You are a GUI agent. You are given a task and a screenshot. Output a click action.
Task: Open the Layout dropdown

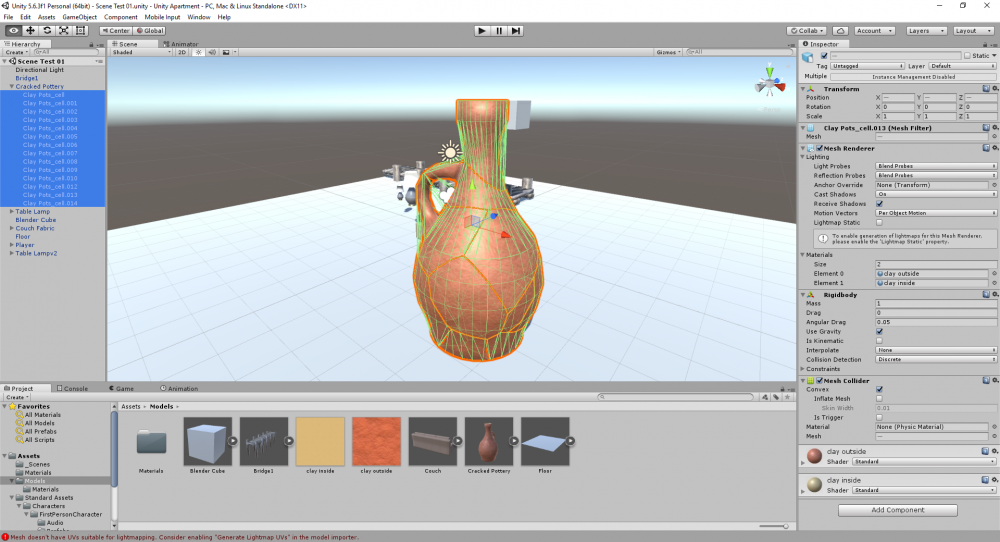[973, 31]
